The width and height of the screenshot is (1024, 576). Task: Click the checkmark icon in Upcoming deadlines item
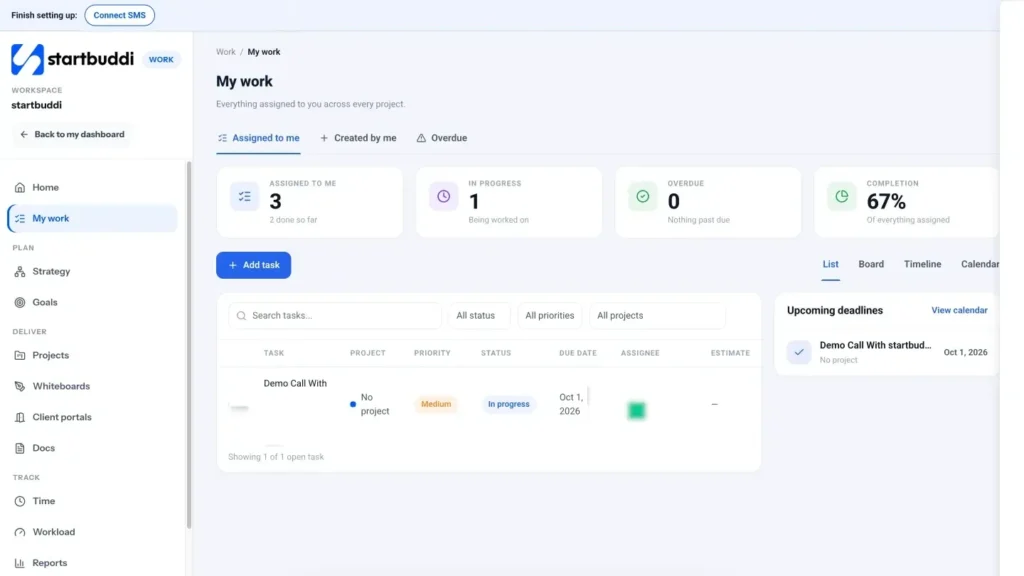pos(799,352)
